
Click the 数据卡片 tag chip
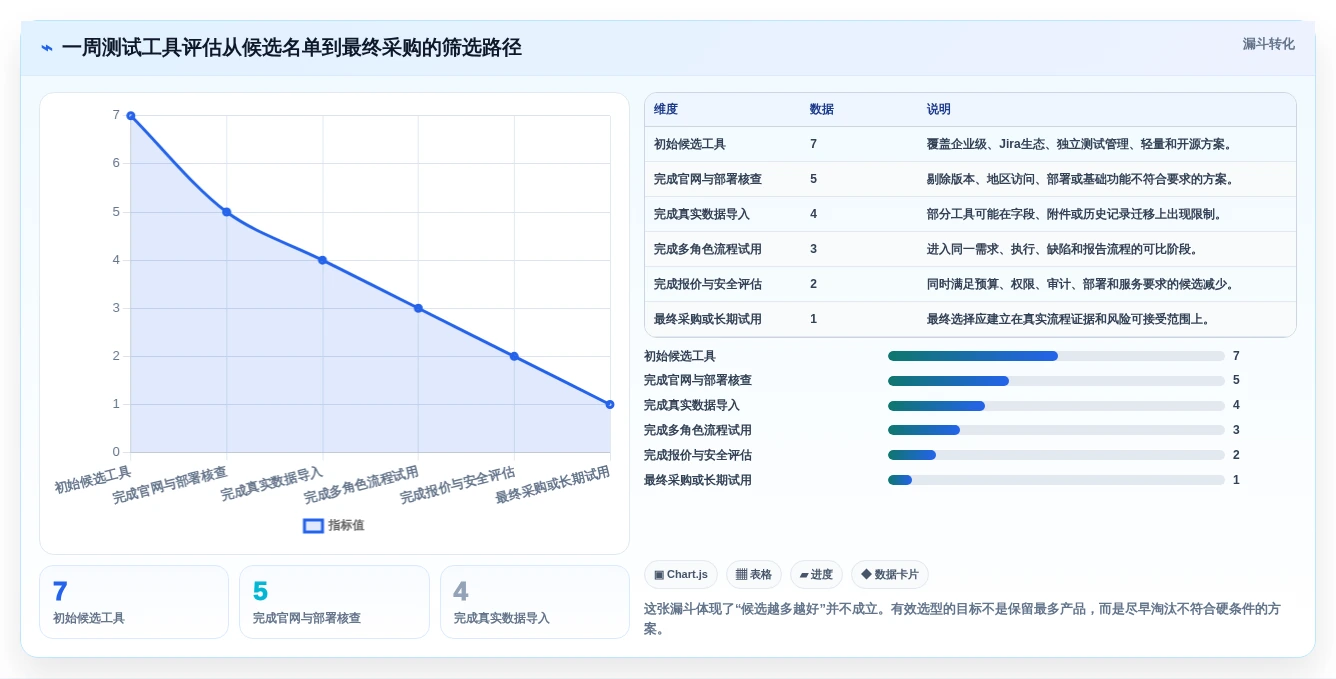pyautogui.click(x=890, y=574)
